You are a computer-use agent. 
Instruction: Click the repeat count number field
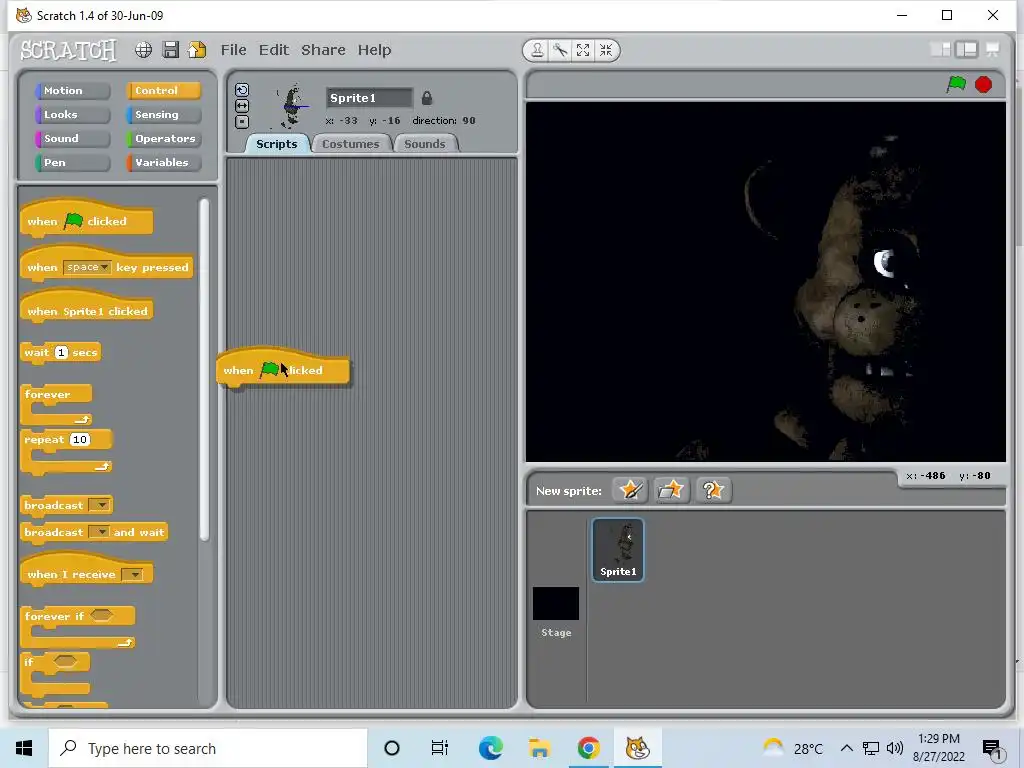click(x=80, y=440)
